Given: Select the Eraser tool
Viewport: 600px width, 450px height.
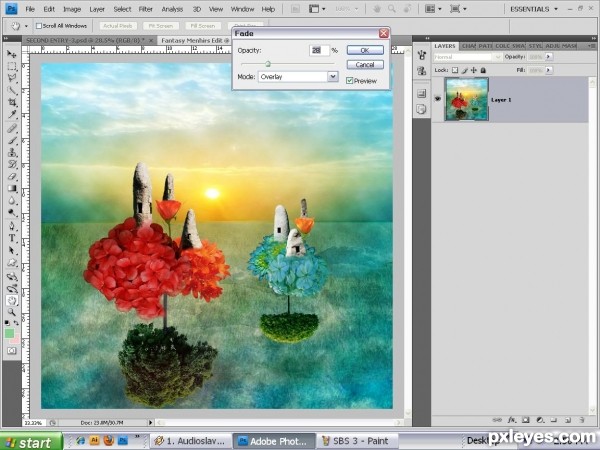Looking at the screenshot, I should click(x=12, y=176).
